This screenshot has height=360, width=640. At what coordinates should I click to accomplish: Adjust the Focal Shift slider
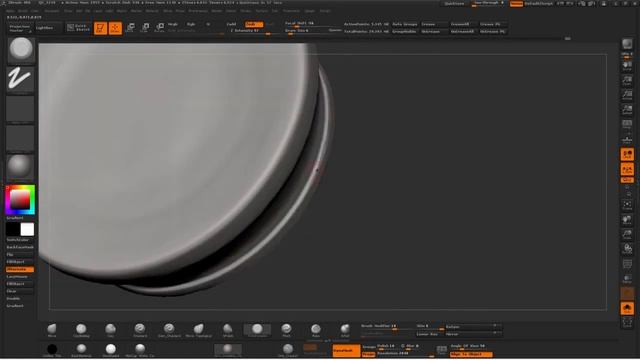tap(313, 24)
